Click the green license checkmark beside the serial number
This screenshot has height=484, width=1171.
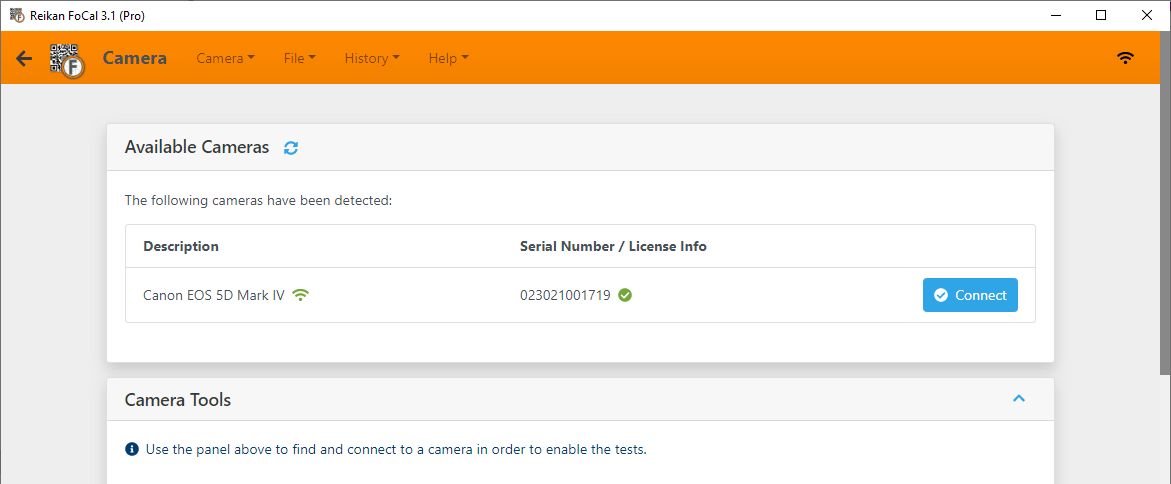pyautogui.click(x=625, y=295)
